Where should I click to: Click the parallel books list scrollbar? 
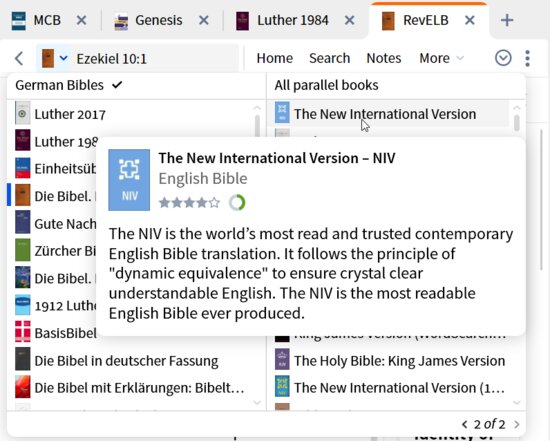tap(517, 123)
